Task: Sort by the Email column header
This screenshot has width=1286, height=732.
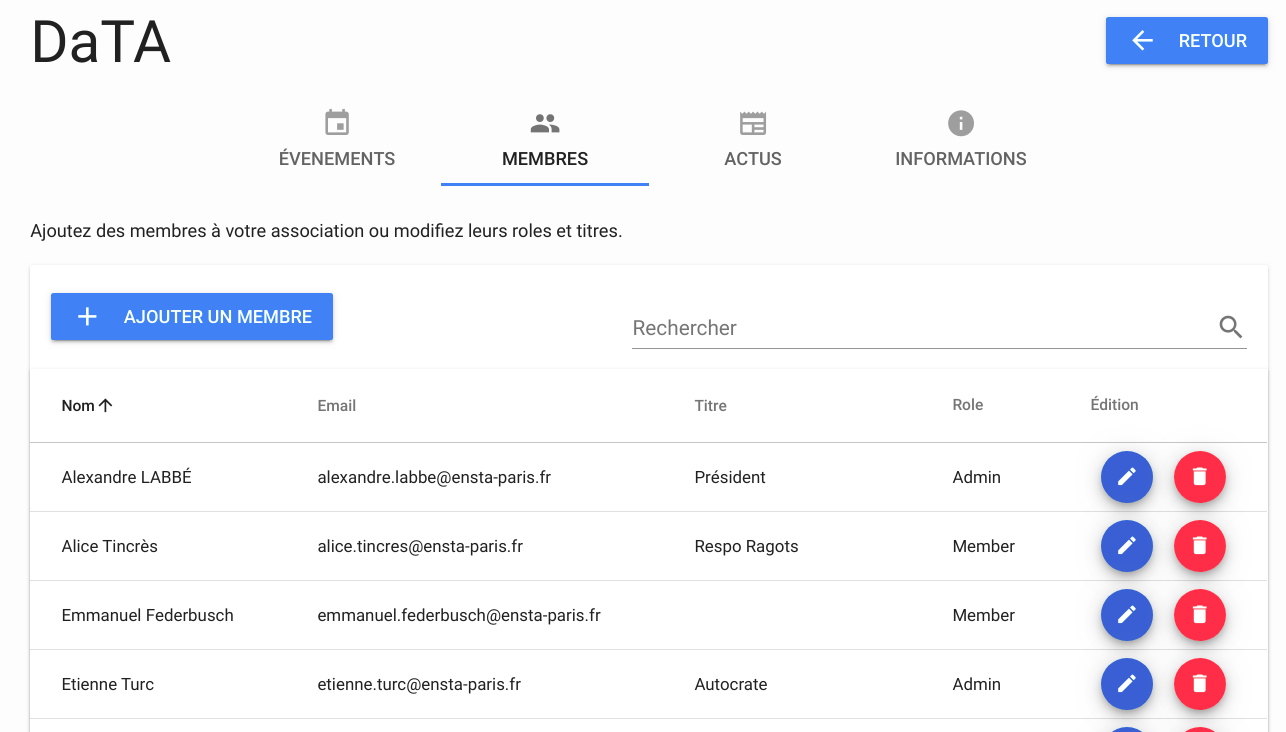Action: pyautogui.click(x=337, y=405)
